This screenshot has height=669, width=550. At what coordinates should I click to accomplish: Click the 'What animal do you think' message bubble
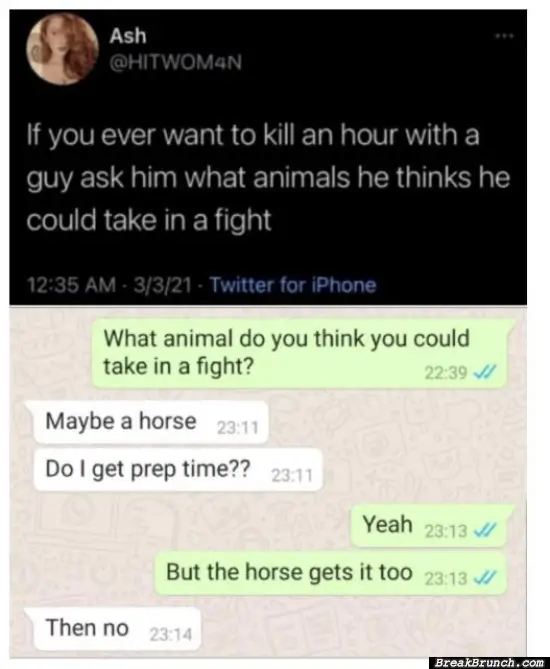click(x=300, y=353)
